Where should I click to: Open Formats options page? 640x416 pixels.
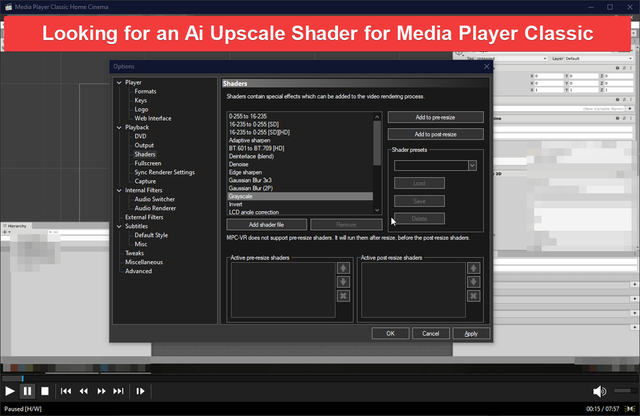[145, 91]
